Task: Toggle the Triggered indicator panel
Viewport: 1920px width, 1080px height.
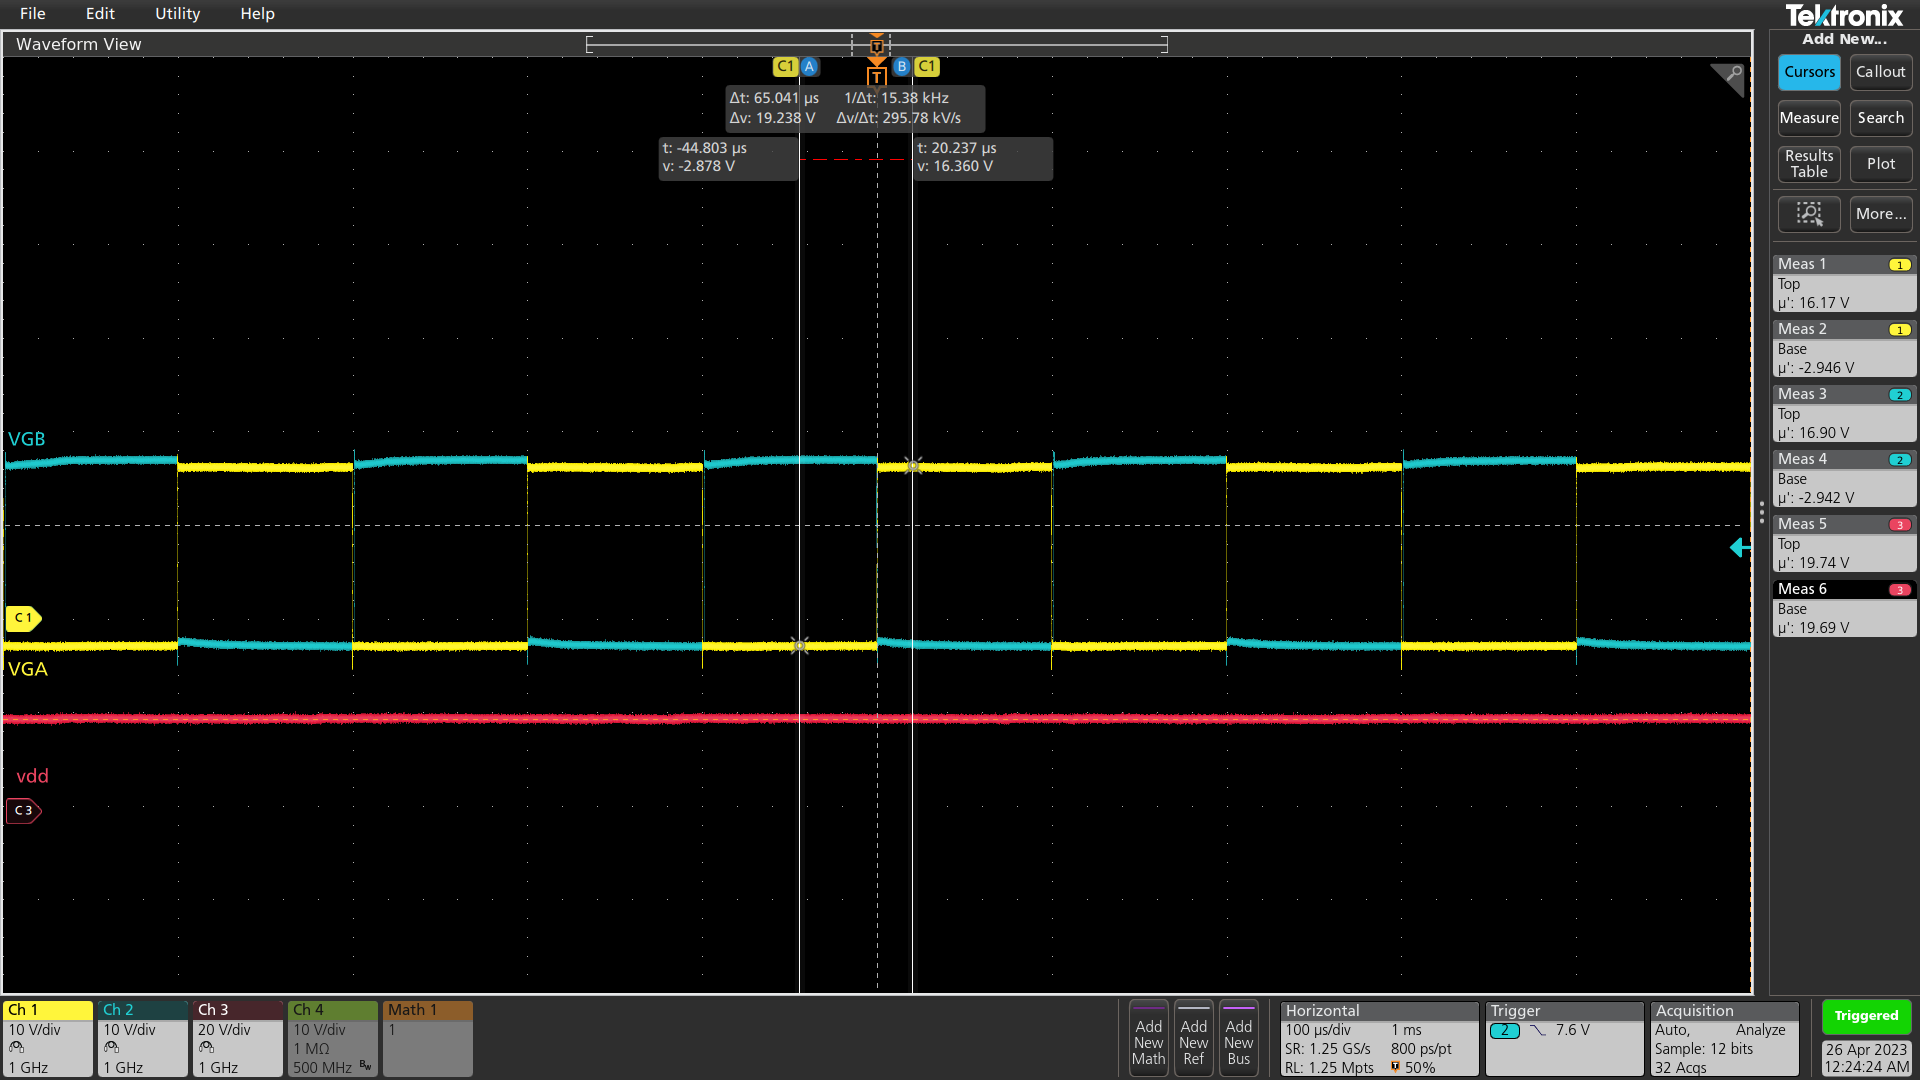Action: [1866, 1015]
